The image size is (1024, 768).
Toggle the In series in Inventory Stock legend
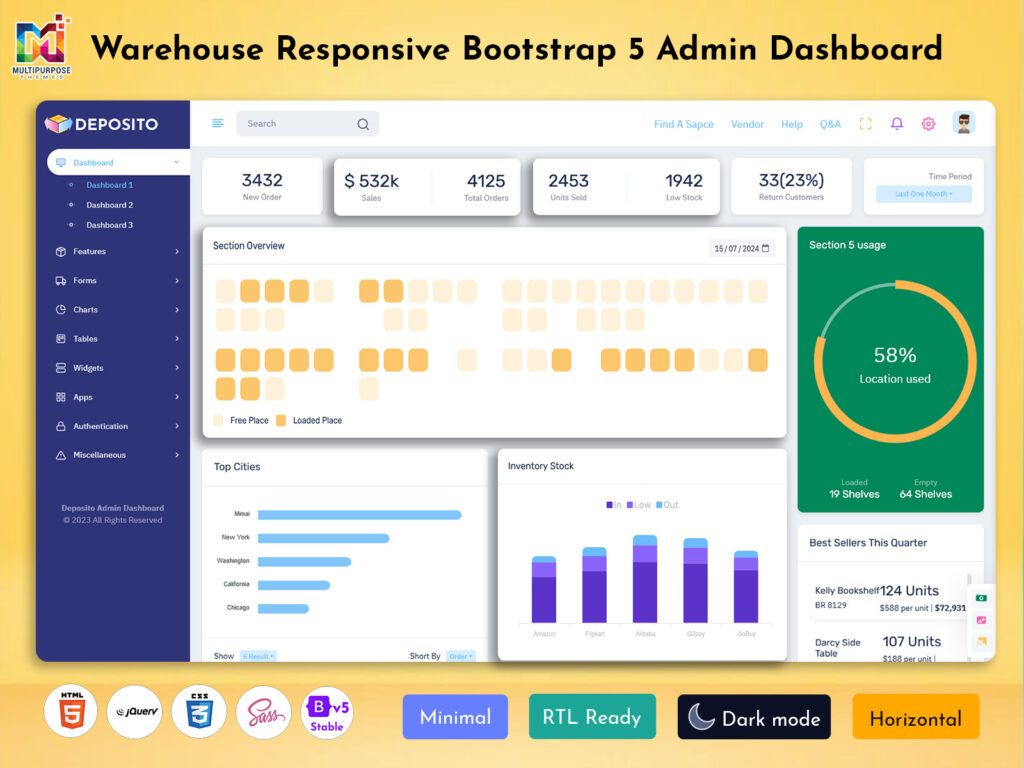point(613,505)
